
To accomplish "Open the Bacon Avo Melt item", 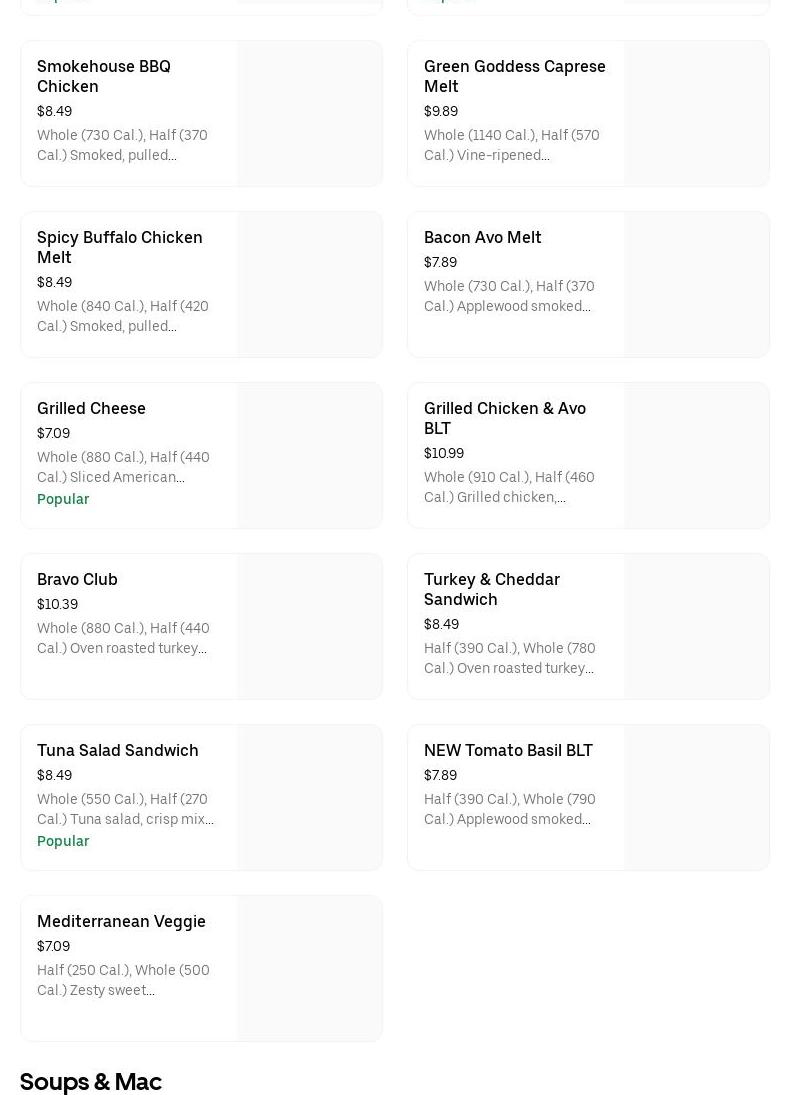I will pyautogui.click(x=482, y=237).
